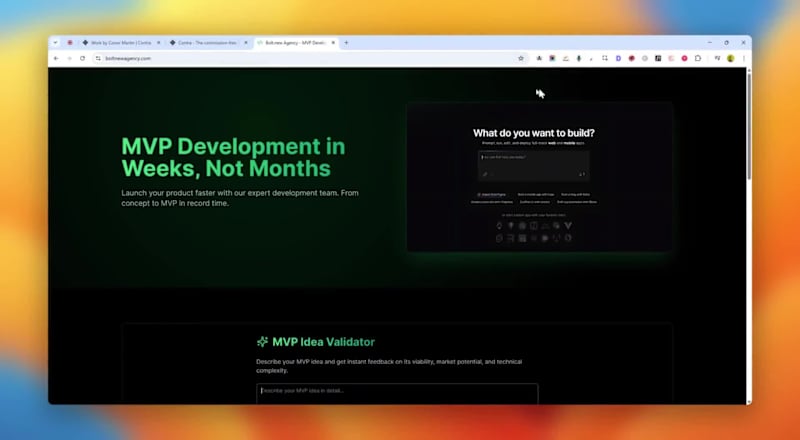Go forward using the forward arrow
The width and height of the screenshot is (800, 440).
click(x=69, y=58)
